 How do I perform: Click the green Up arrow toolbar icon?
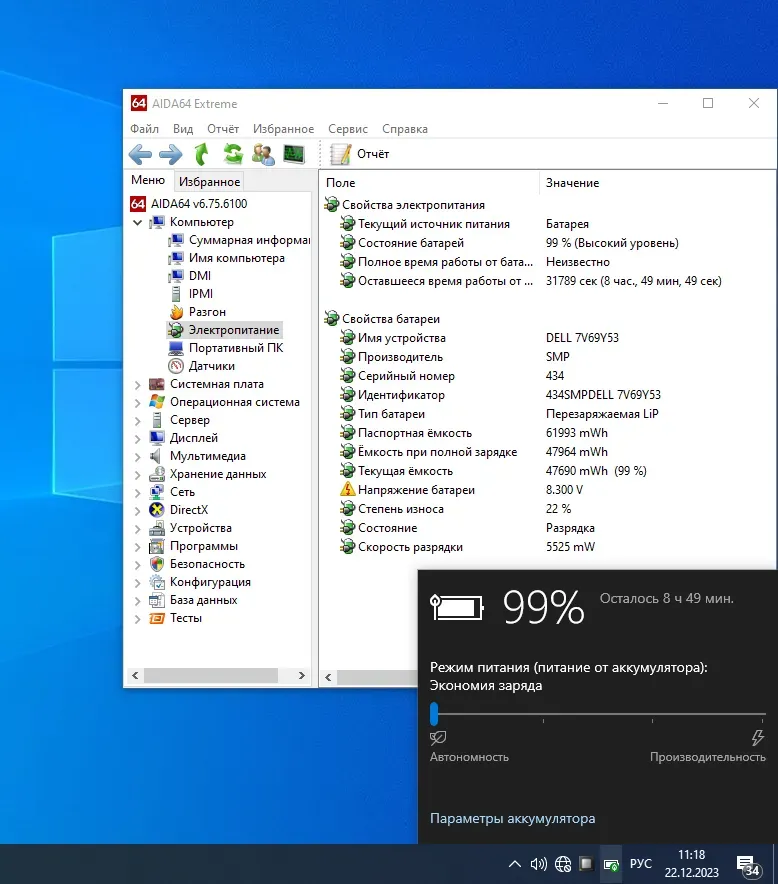pyautogui.click(x=202, y=154)
